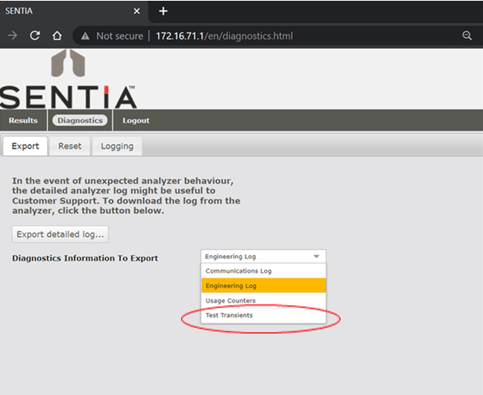Switch to the Logging tab
The height and width of the screenshot is (395, 483).
click(x=117, y=146)
